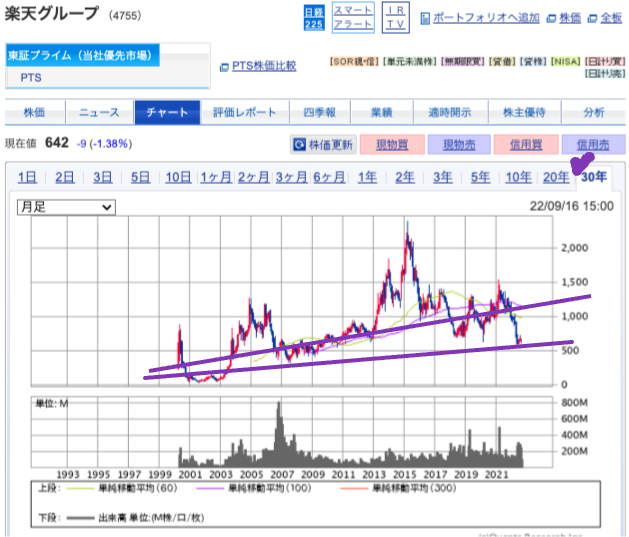Click the NISA label

566,61
